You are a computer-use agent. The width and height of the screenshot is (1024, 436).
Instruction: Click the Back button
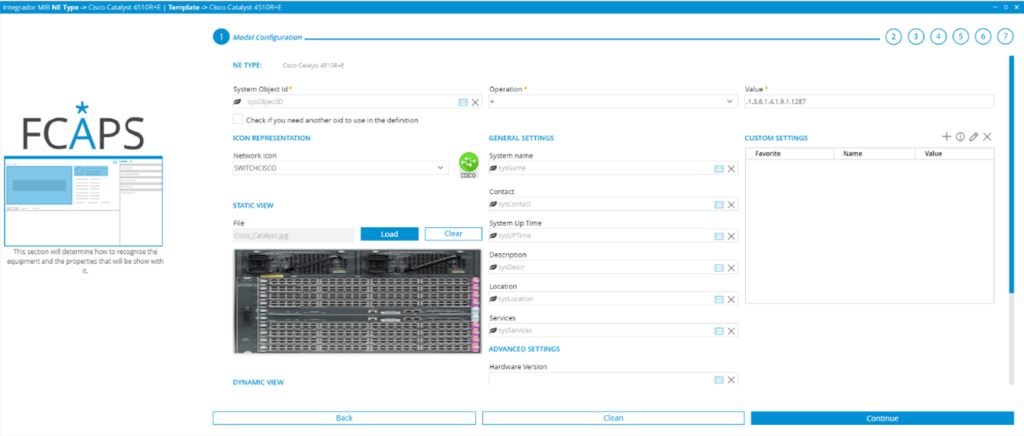click(344, 418)
